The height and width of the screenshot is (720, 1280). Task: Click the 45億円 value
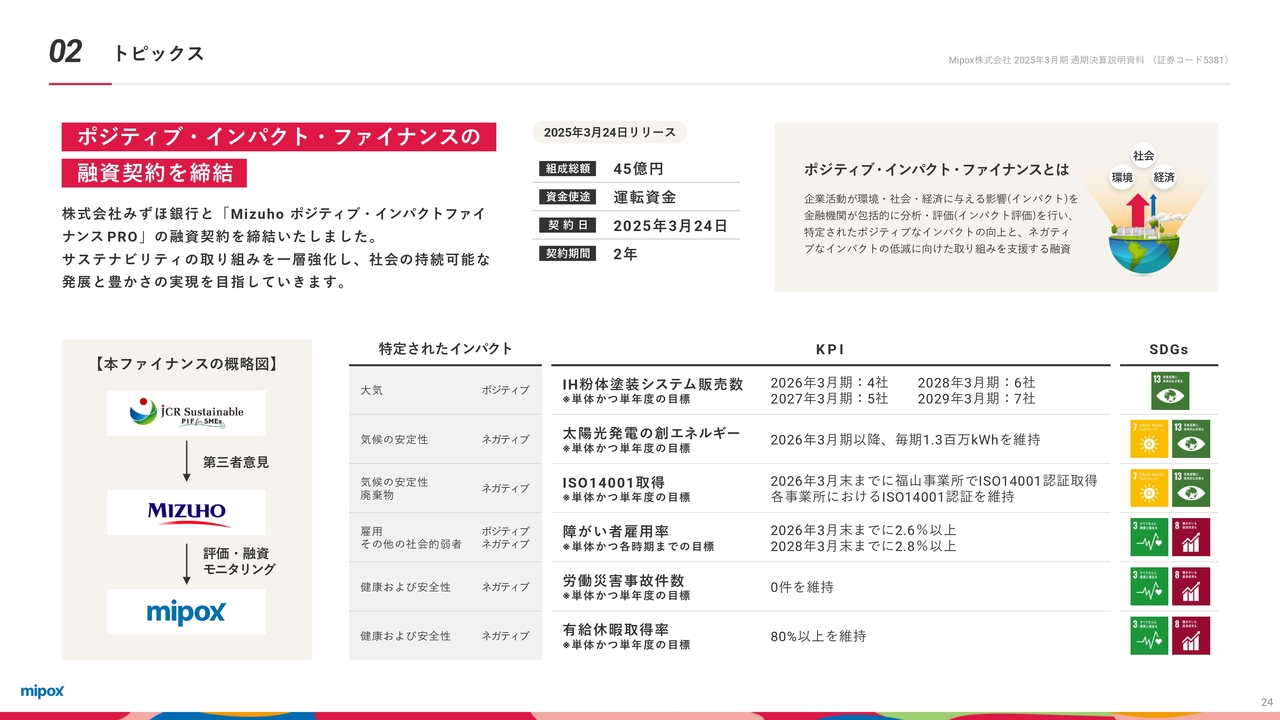pyautogui.click(x=638, y=169)
